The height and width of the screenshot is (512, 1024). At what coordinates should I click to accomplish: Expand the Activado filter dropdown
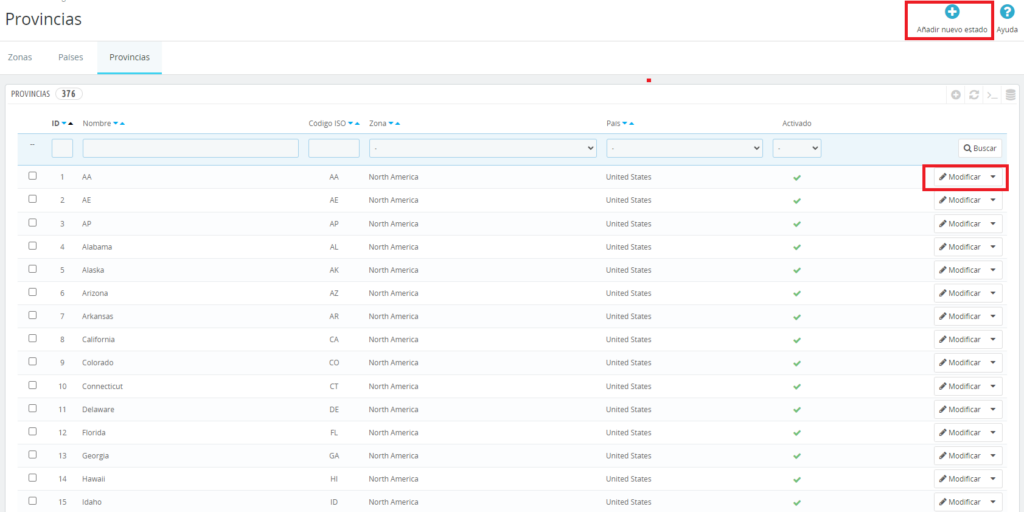[796, 148]
